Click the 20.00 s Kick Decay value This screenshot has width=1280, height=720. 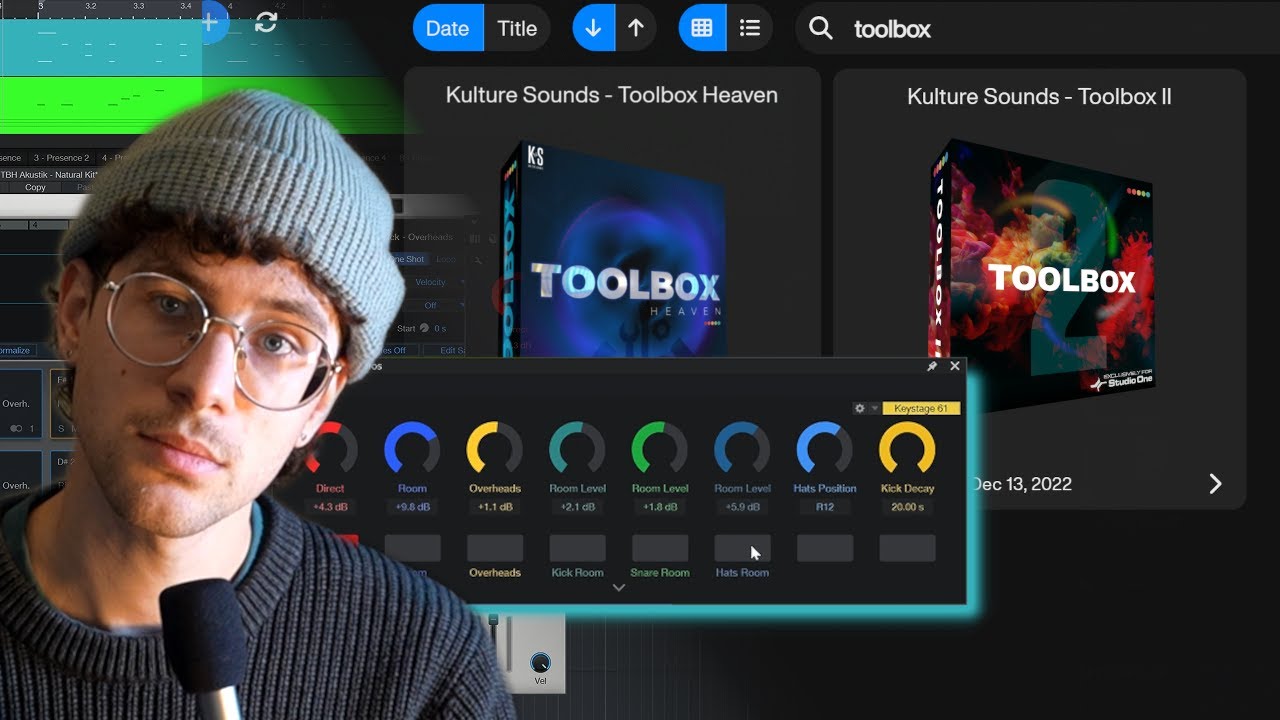tap(907, 507)
